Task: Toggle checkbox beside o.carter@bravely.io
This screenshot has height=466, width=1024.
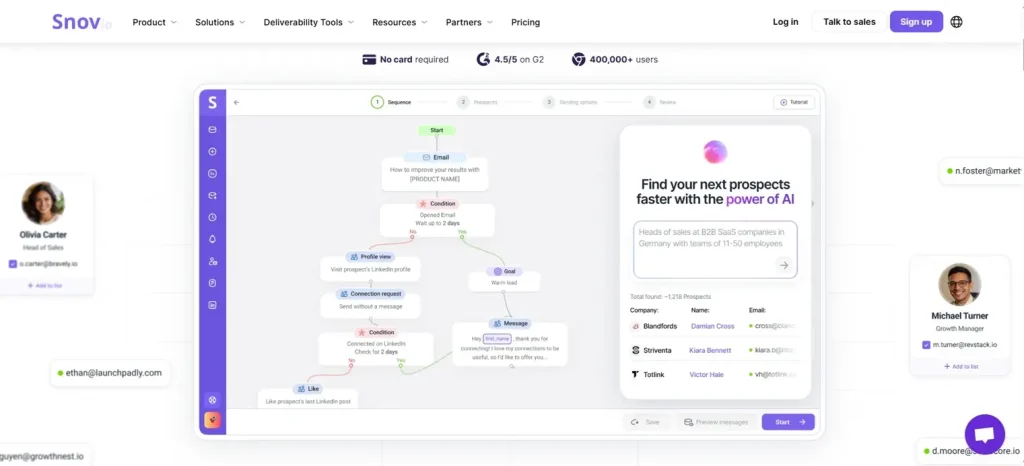Action: (x=12, y=264)
